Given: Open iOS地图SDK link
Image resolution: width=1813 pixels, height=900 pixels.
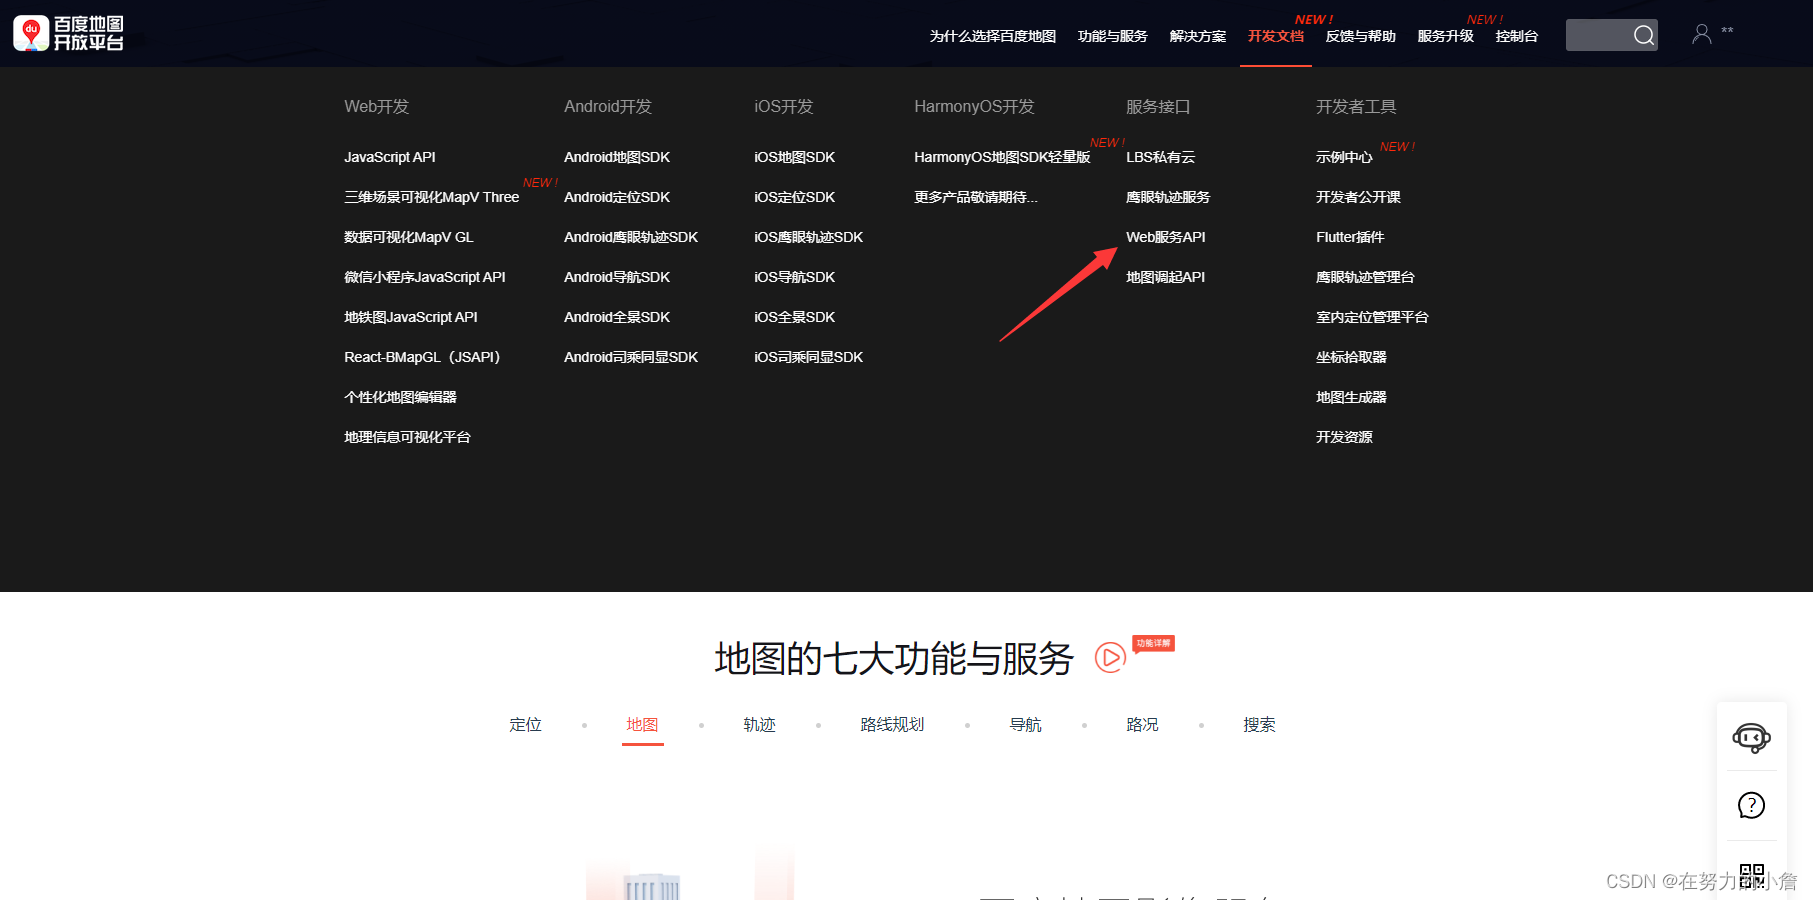Looking at the screenshot, I should click(x=794, y=157).
